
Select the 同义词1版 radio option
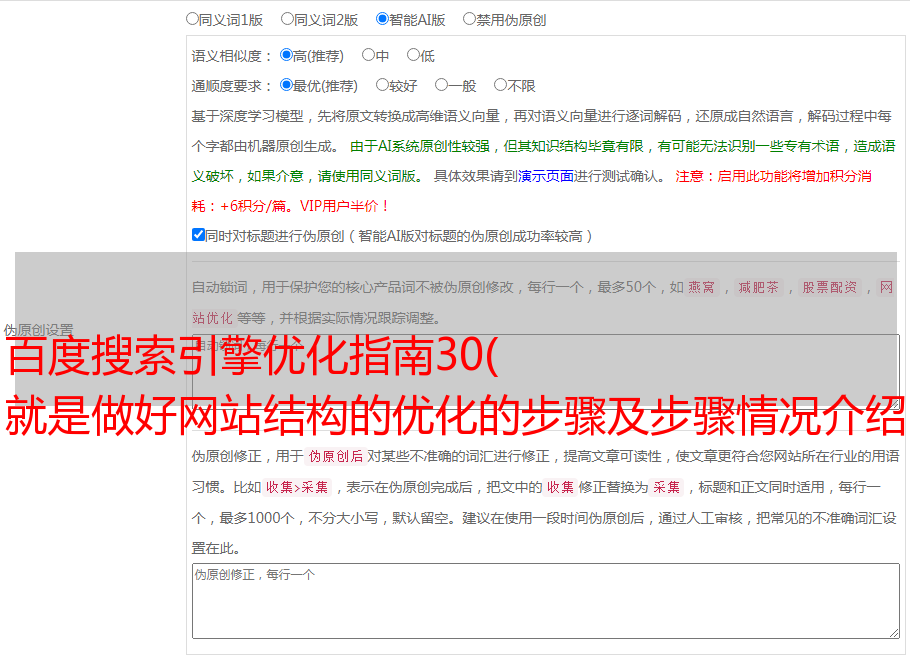[192, 19]
